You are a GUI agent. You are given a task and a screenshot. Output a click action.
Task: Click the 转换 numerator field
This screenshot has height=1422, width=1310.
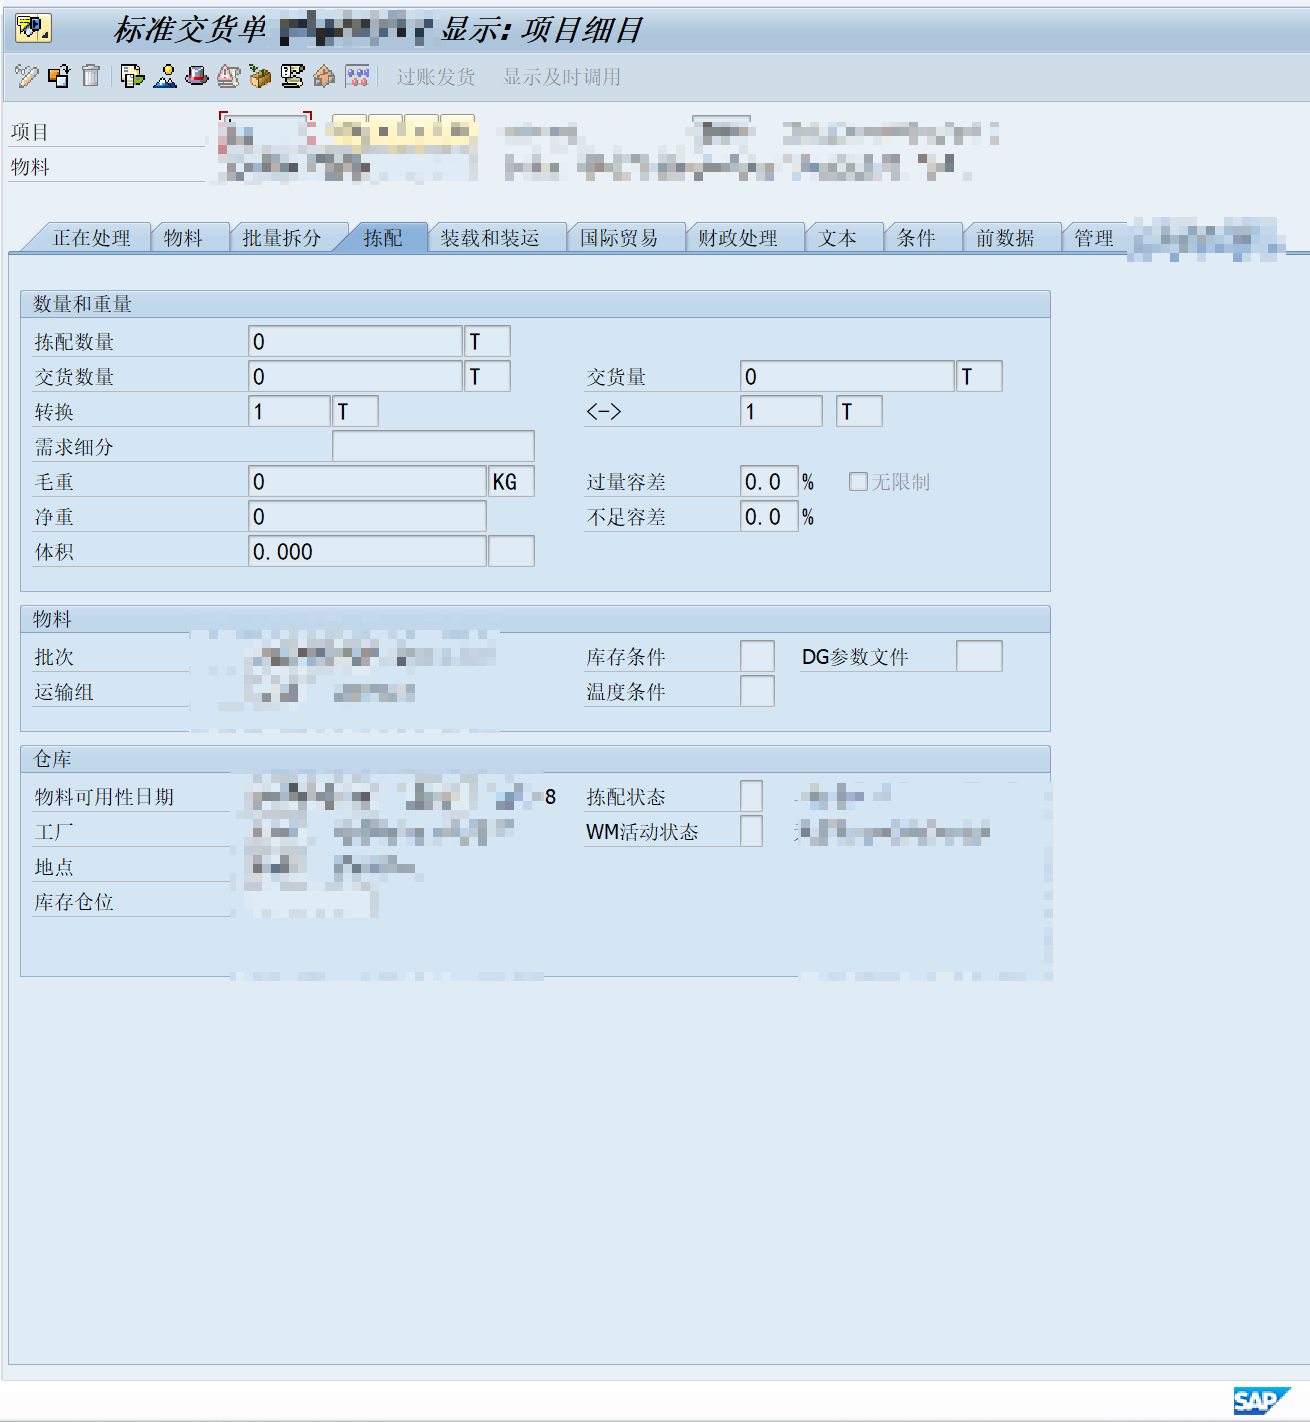[289, 412]
